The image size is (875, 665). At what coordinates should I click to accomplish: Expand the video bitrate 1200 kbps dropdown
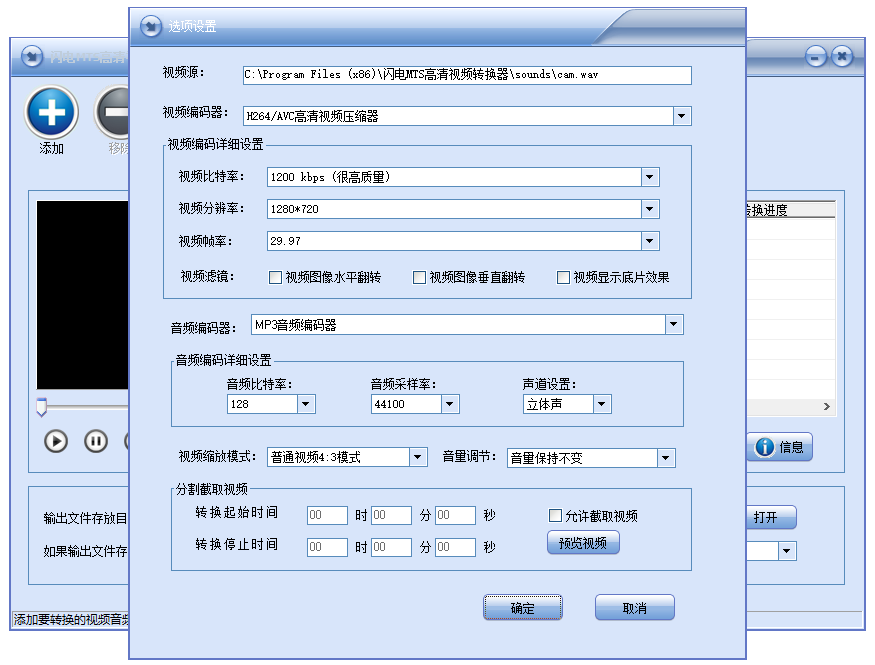coord(650,177)
